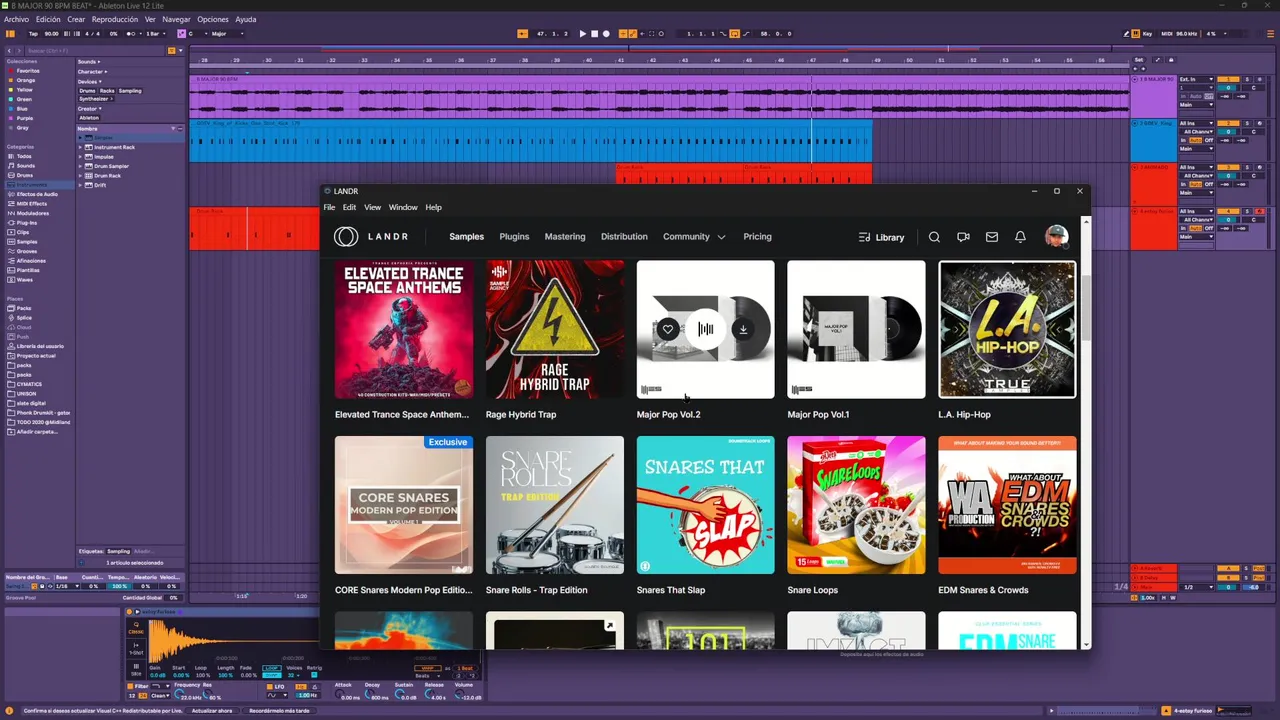Toggle the Simpler LFO on switch
This screenshot has width=1280, height=720.
coord(269,687)
